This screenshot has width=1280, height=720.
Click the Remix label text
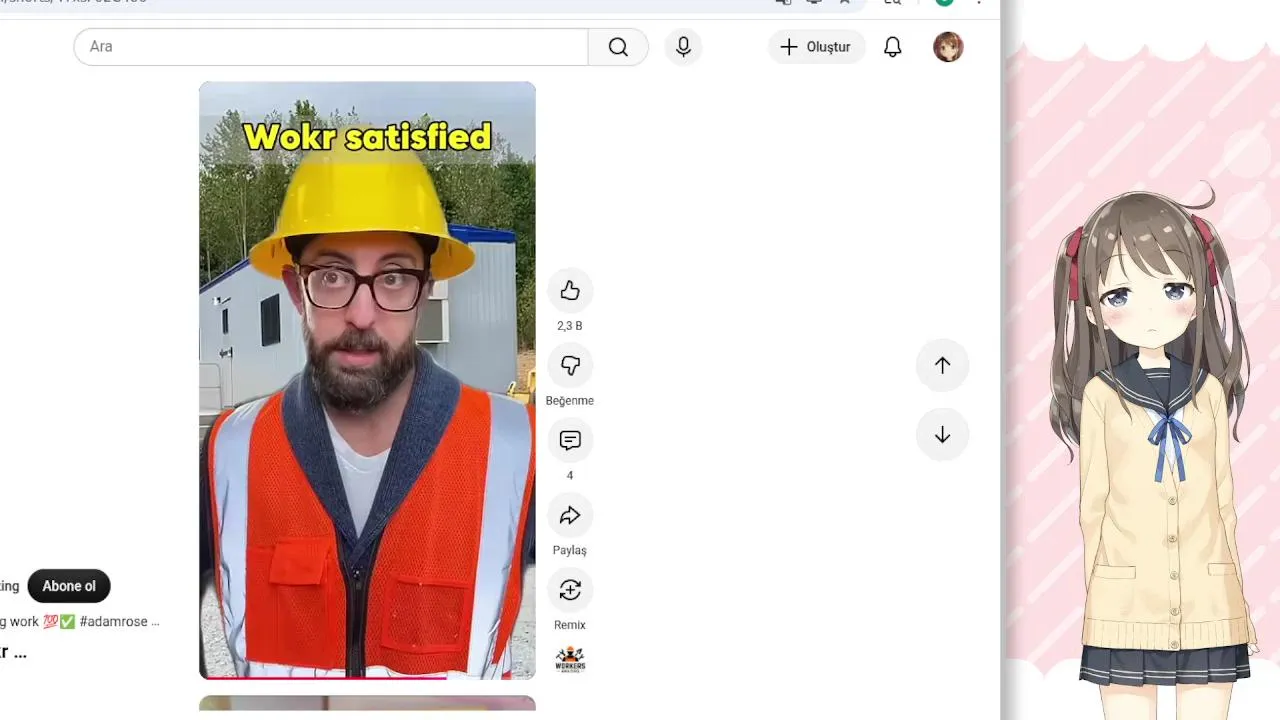(570, 625)
